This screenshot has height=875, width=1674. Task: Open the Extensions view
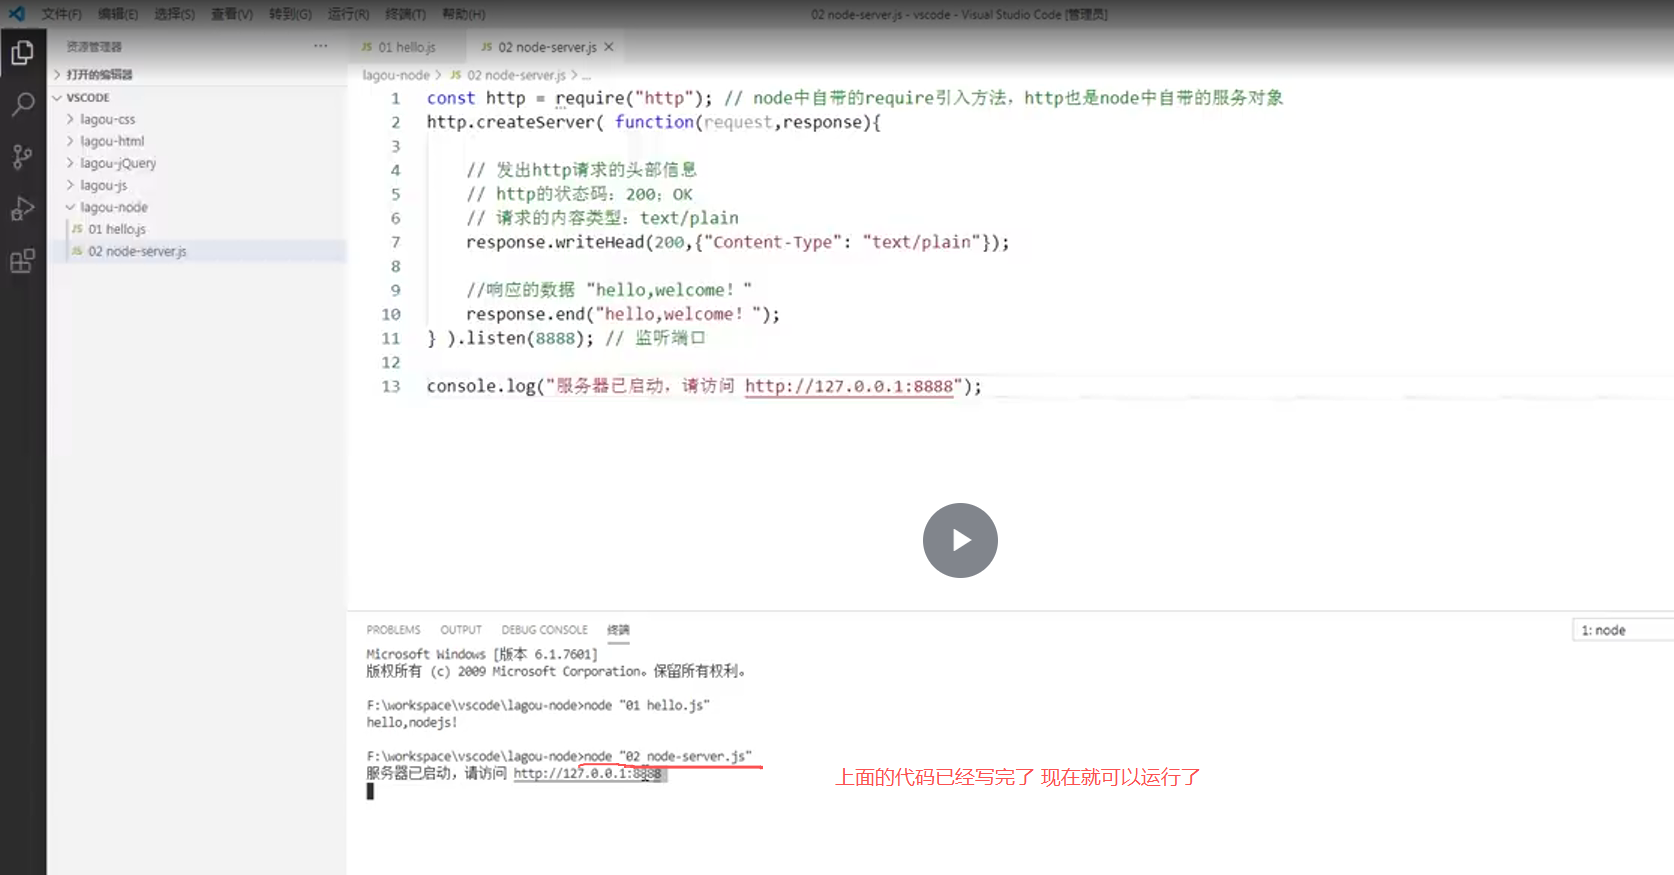(22, 261)
